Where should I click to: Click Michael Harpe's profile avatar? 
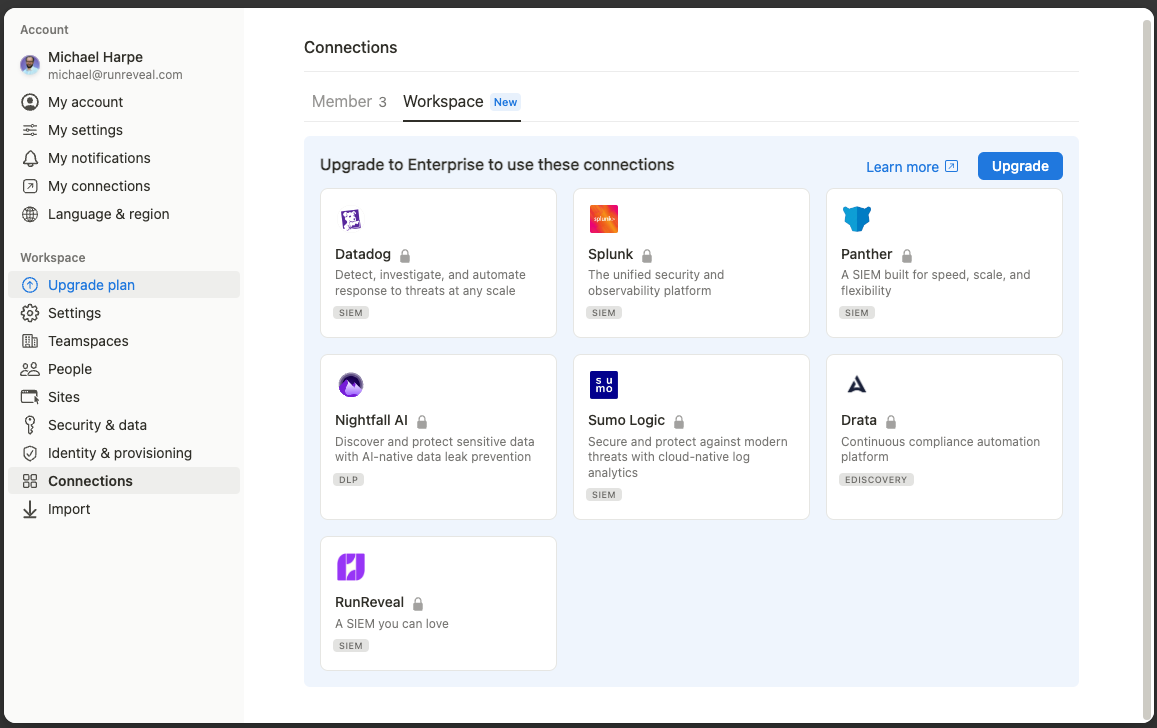(30, 65)
